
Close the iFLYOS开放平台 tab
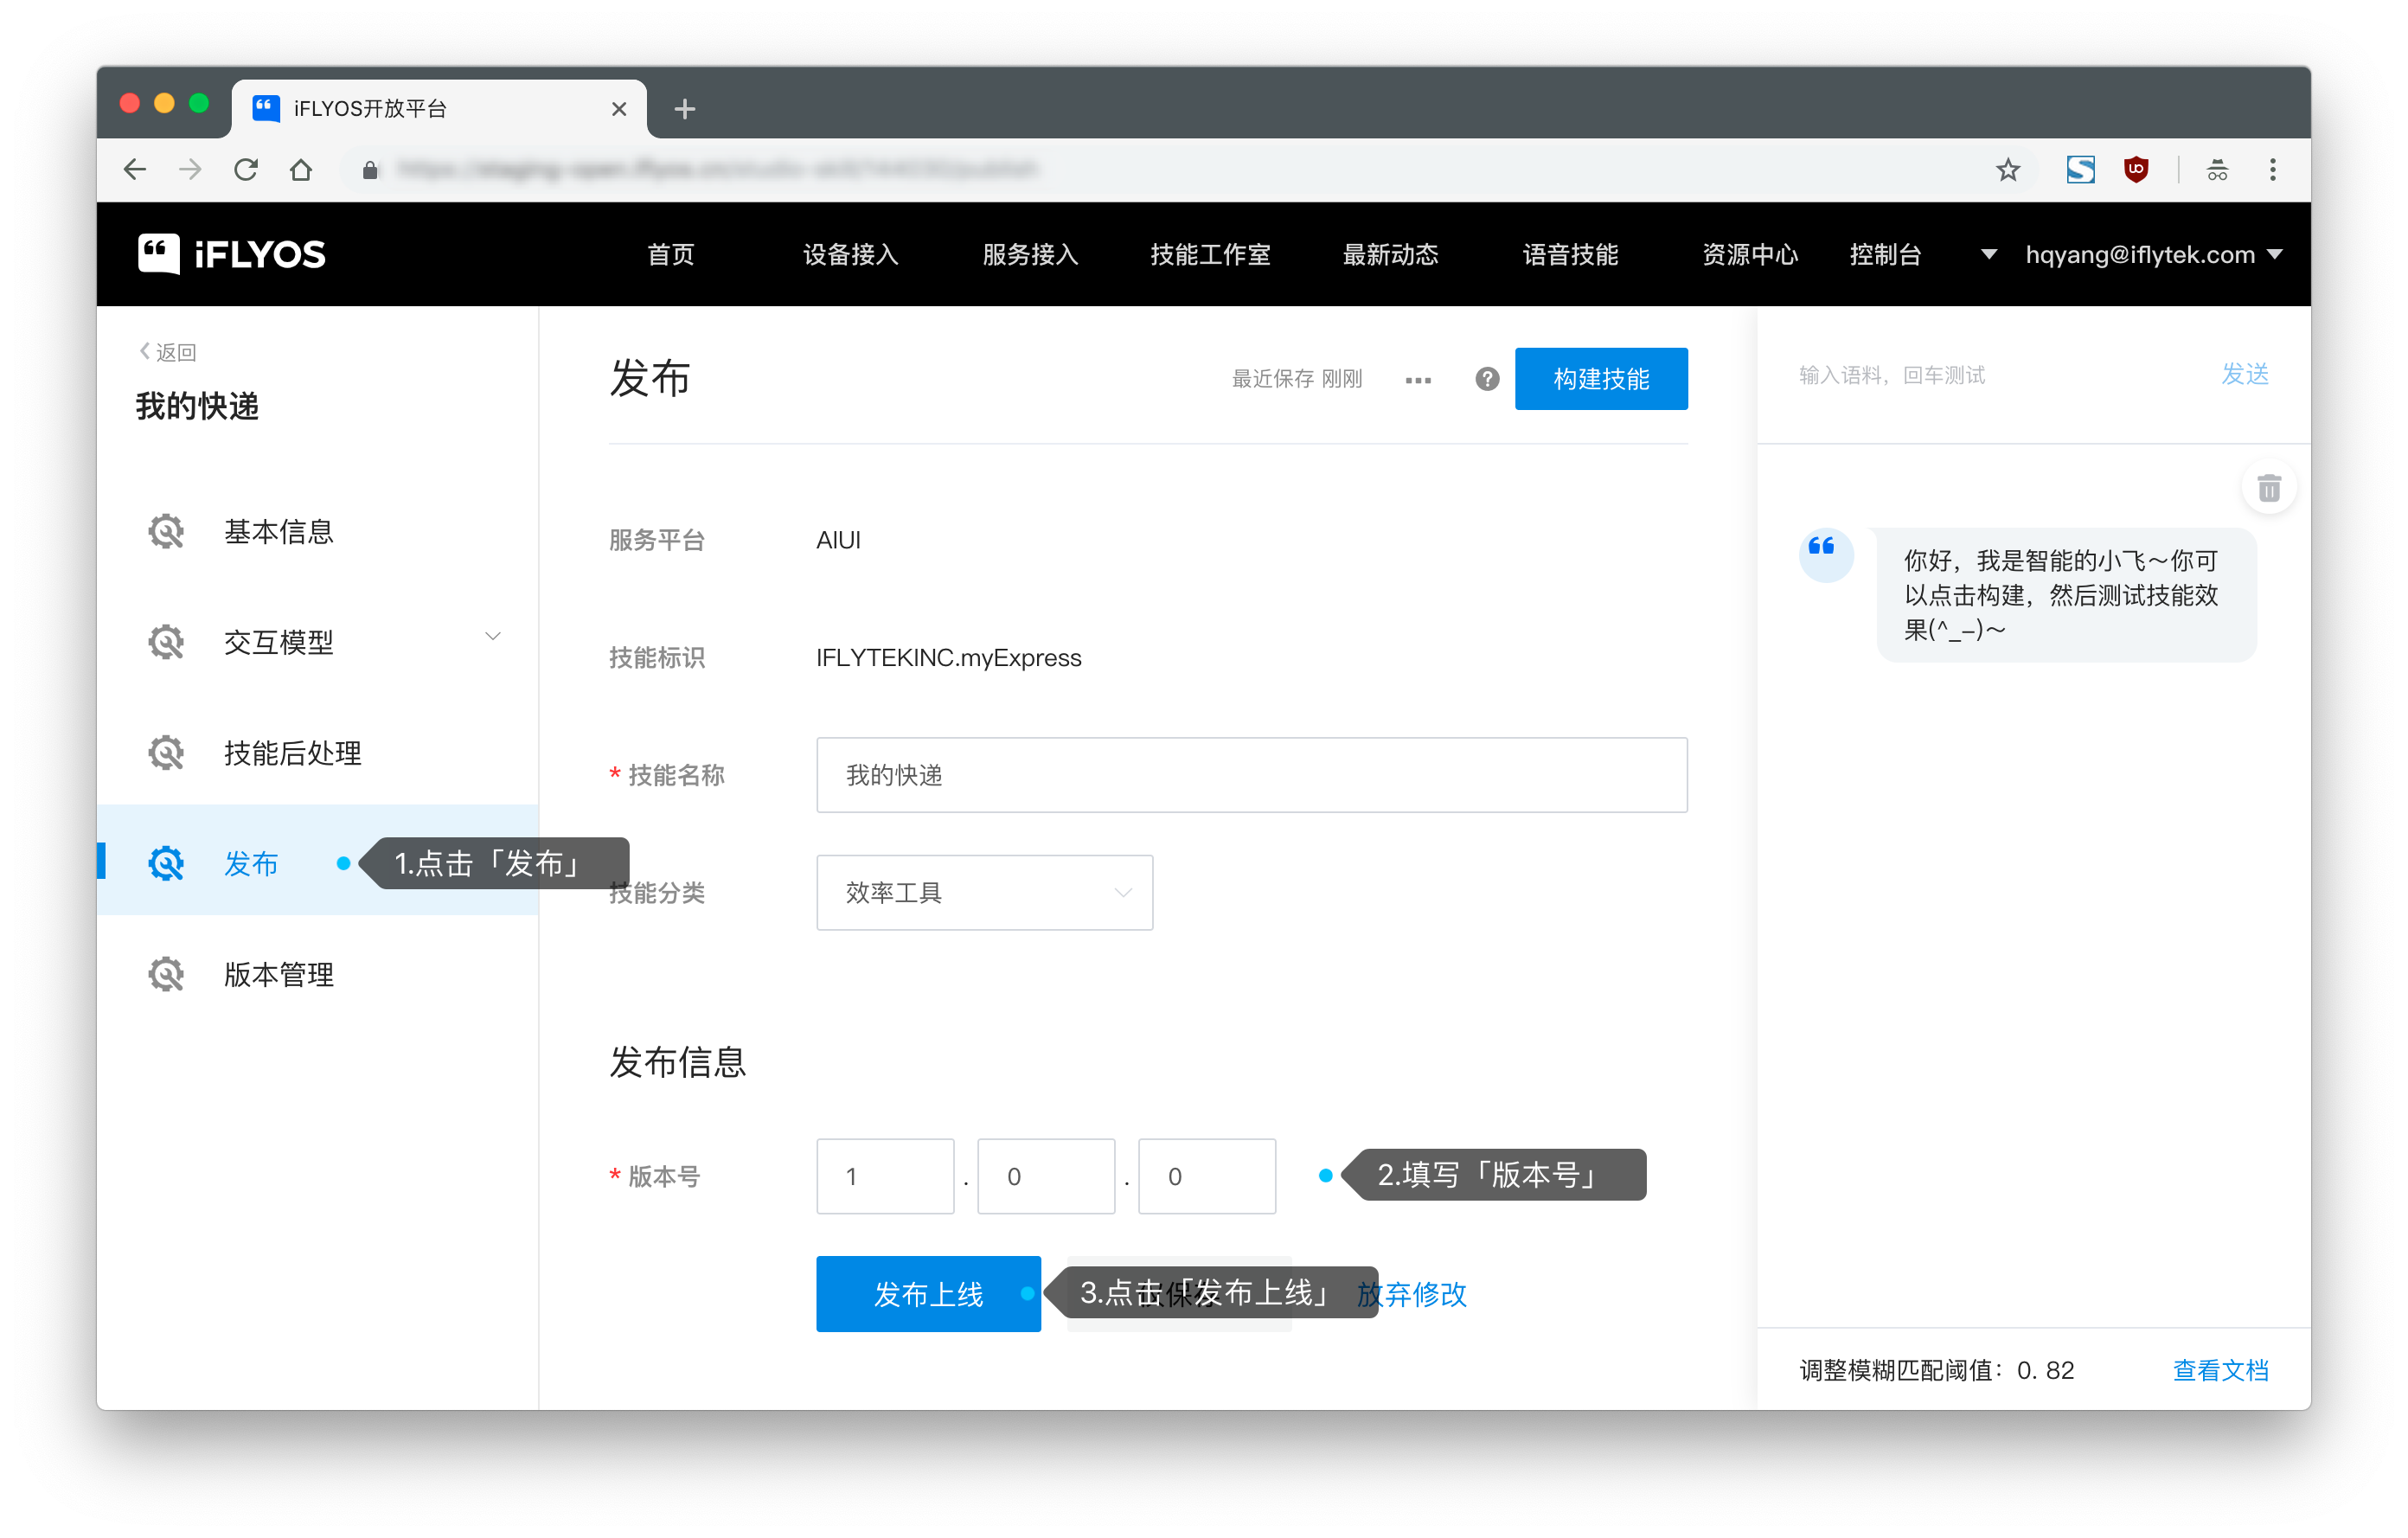point(619,109)
